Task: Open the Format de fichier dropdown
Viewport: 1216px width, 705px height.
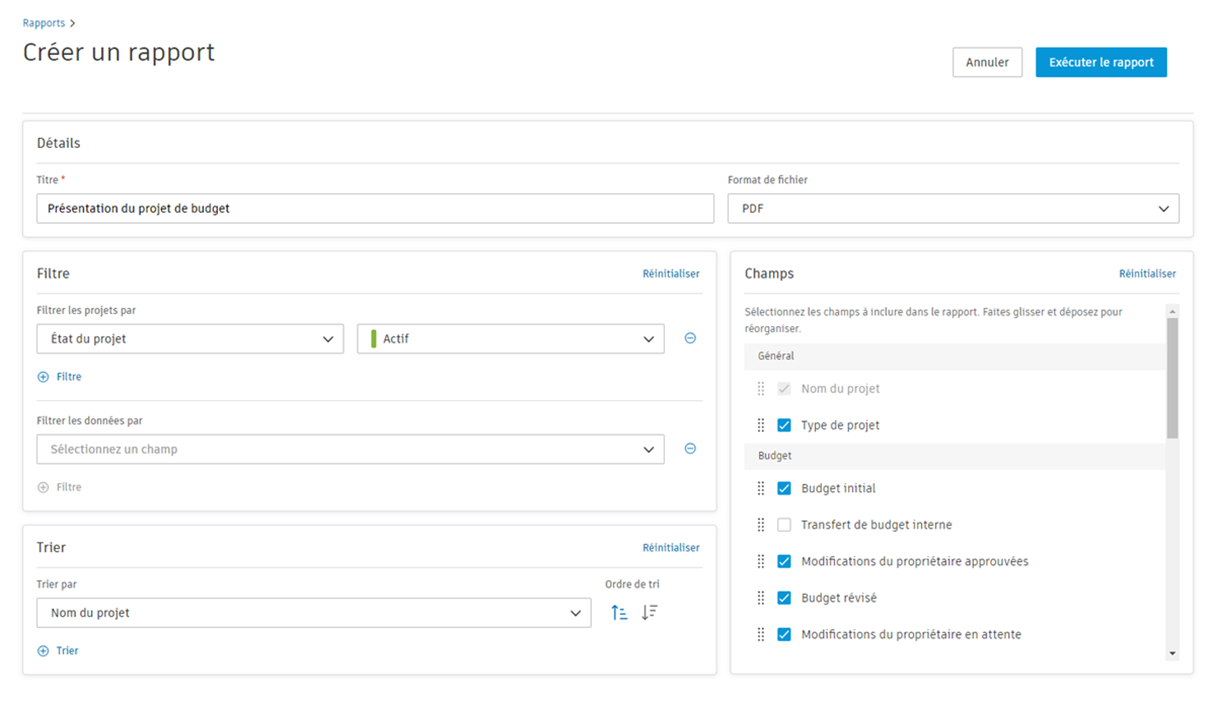Action: pos(953,209)
